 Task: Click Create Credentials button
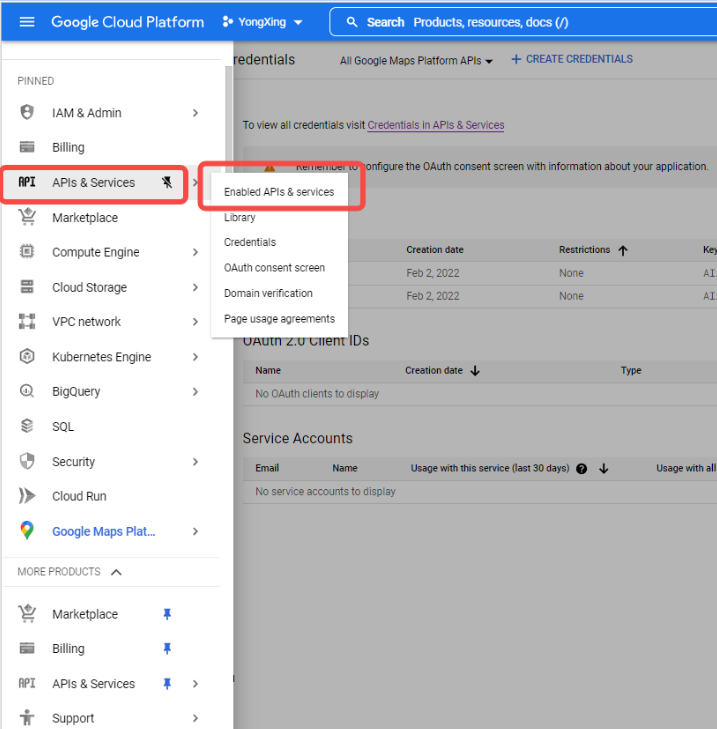point(572,59)
